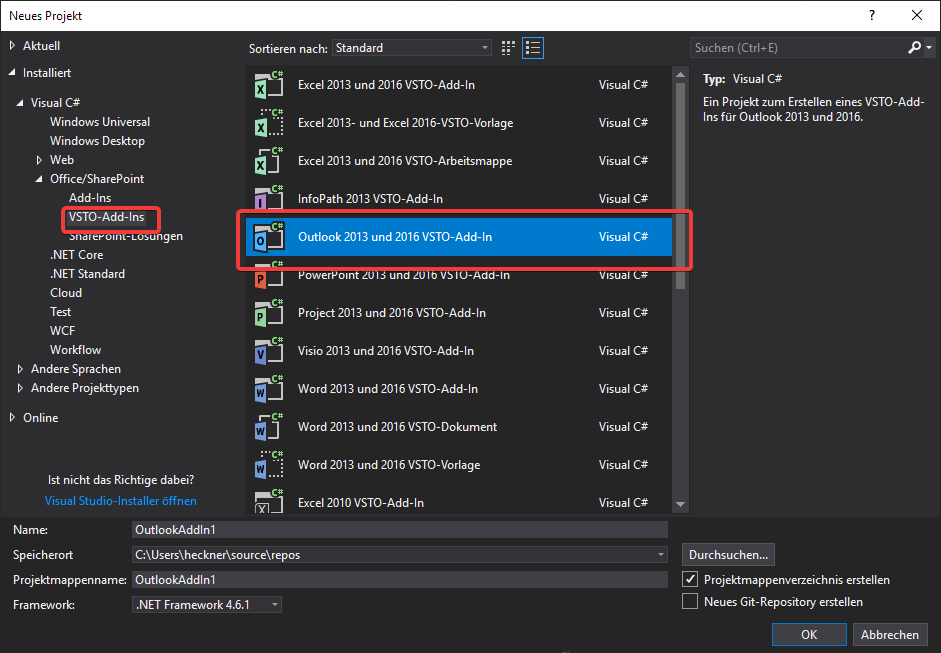The image size is (941, 653).
Task: Toggle Projektmappenverzeichnis erstellen checkbox
Action: (690, 579)
